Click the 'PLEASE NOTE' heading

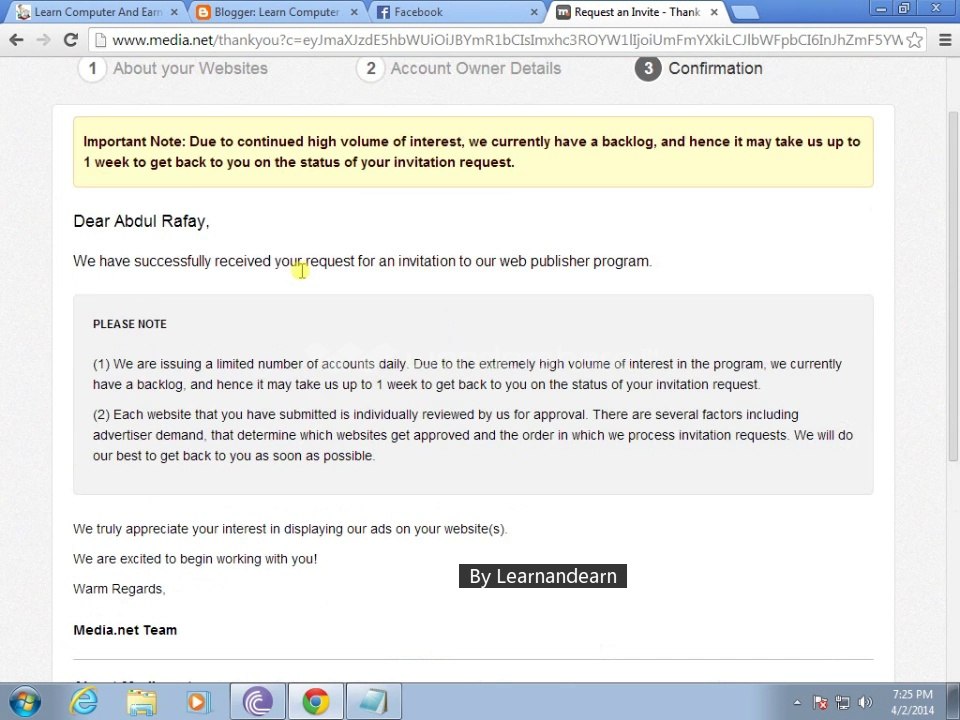[x=130, y=324]
